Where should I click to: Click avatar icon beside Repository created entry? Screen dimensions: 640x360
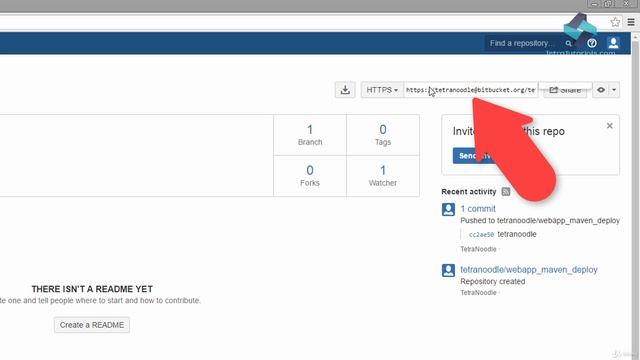pyautogui.click(x=448, y=270)
